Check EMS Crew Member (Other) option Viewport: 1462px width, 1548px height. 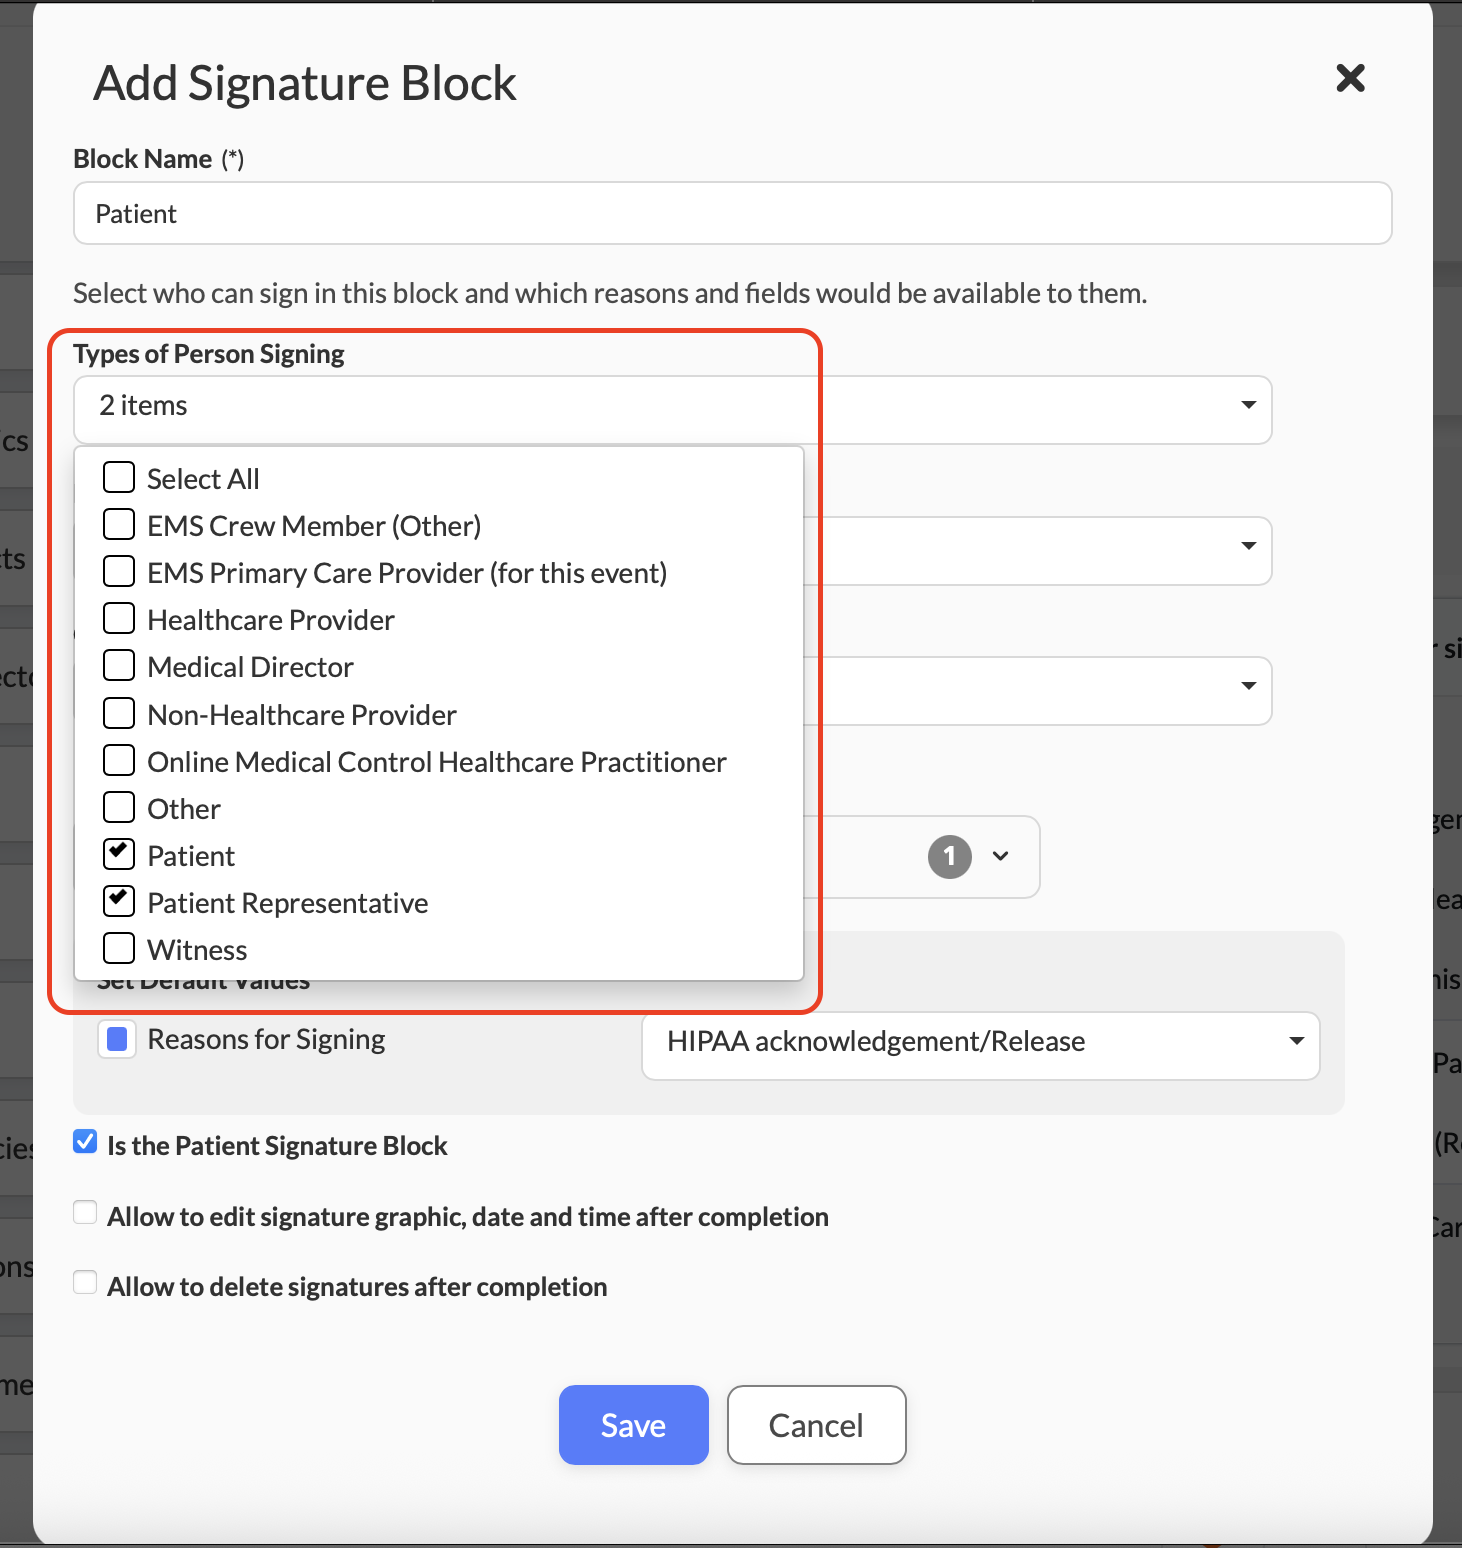pos(119,525)
